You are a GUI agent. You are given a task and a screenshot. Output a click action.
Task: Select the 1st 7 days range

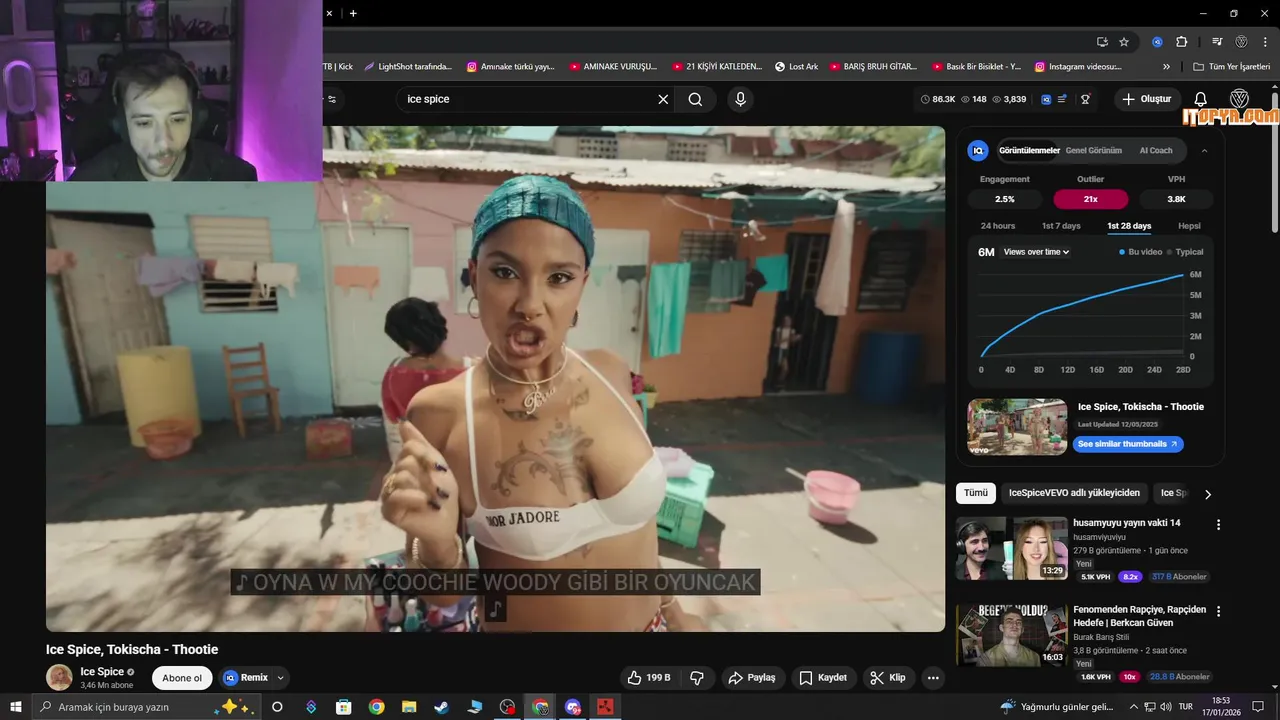click(x=1061, y=226)
